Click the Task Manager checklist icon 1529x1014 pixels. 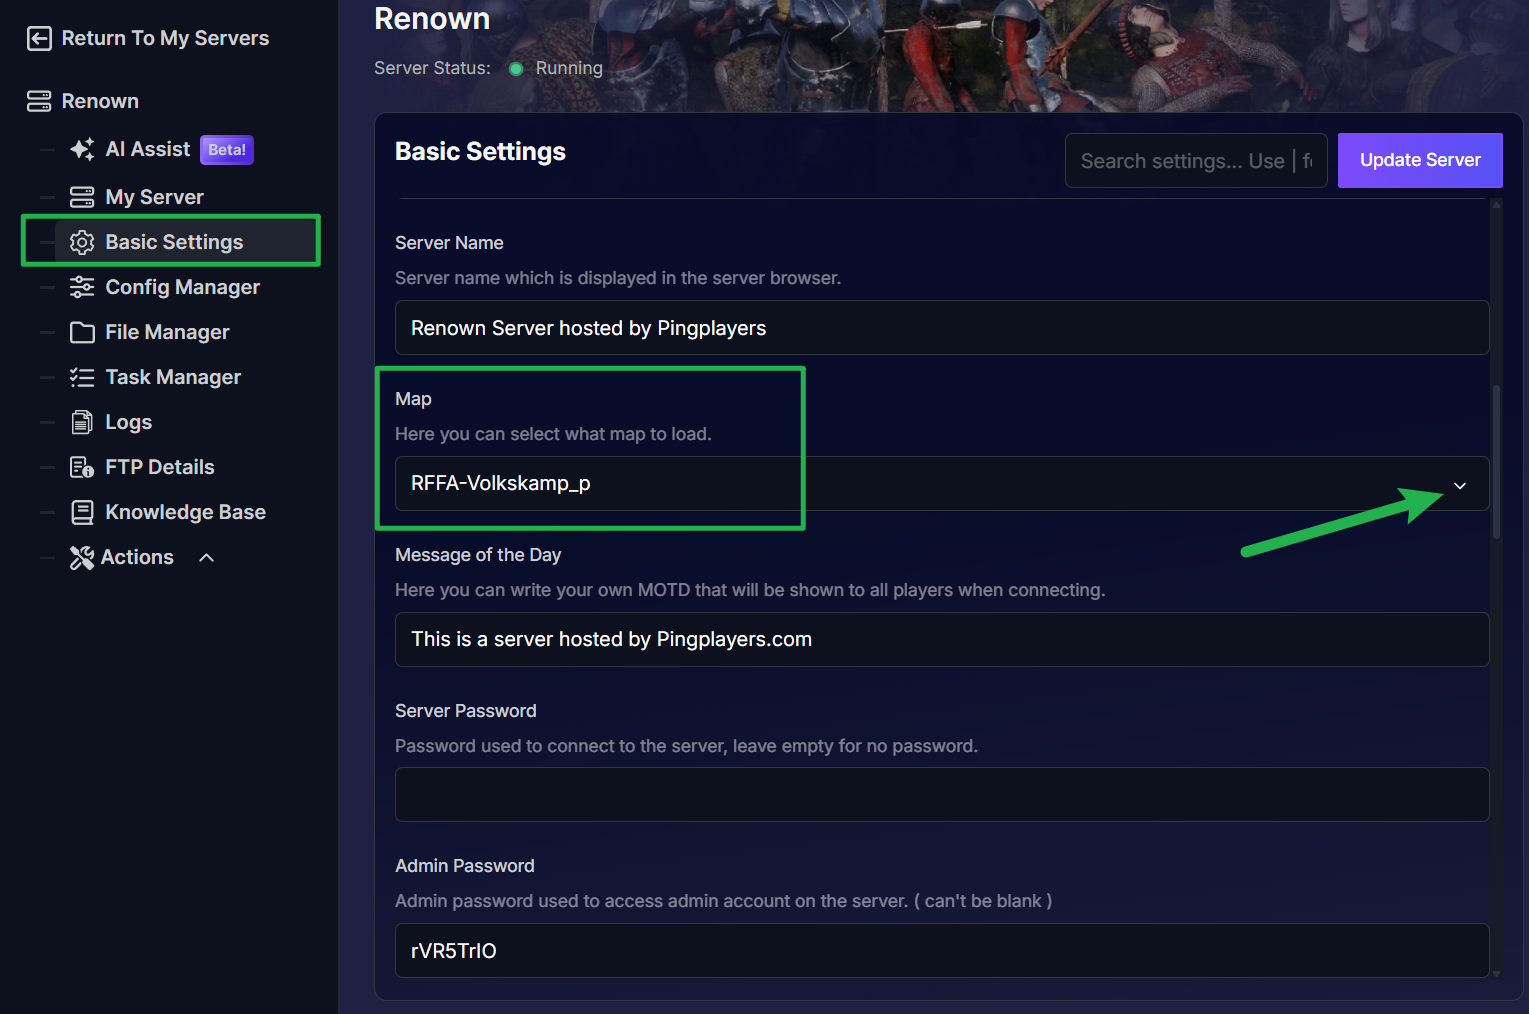pyautogui.click(x=82, y=377)
